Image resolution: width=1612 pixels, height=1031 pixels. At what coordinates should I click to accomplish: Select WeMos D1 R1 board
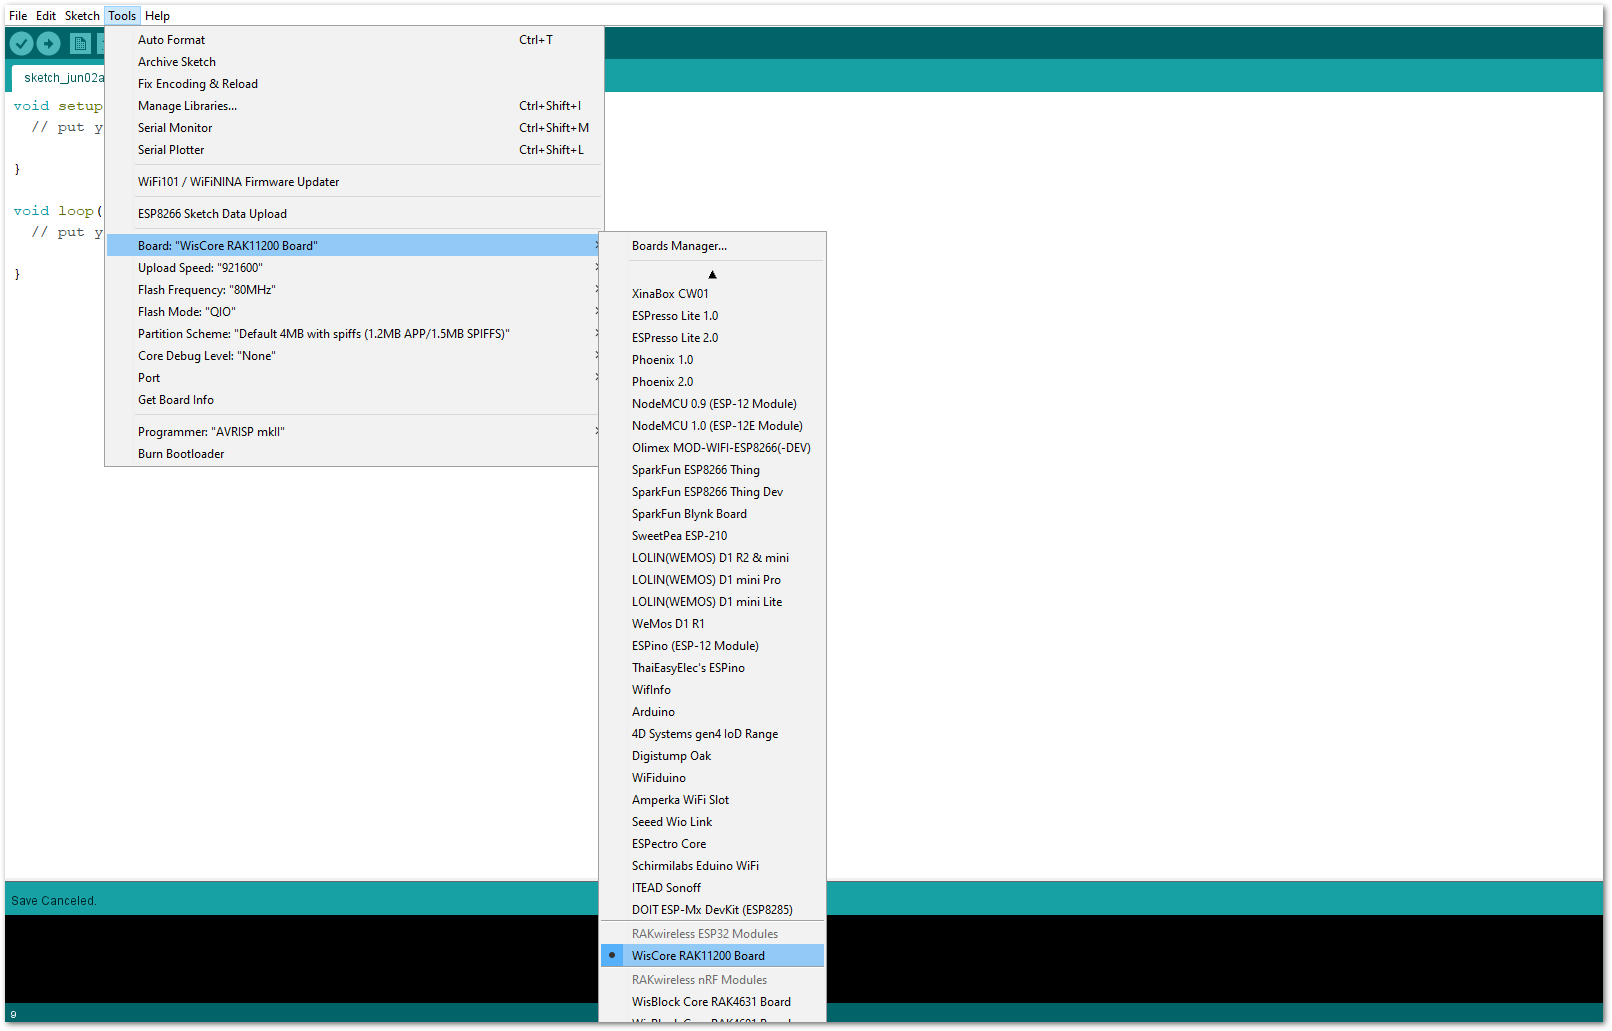(712, 624)
